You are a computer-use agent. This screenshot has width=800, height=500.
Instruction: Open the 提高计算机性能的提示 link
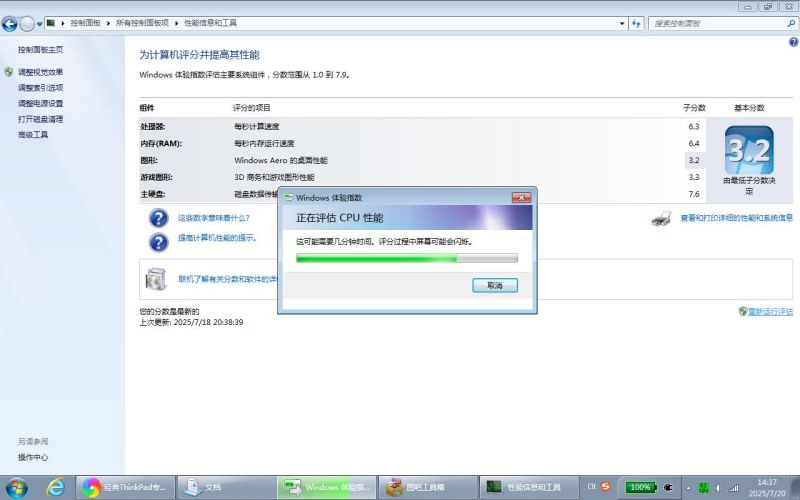(x=217, y=238)
